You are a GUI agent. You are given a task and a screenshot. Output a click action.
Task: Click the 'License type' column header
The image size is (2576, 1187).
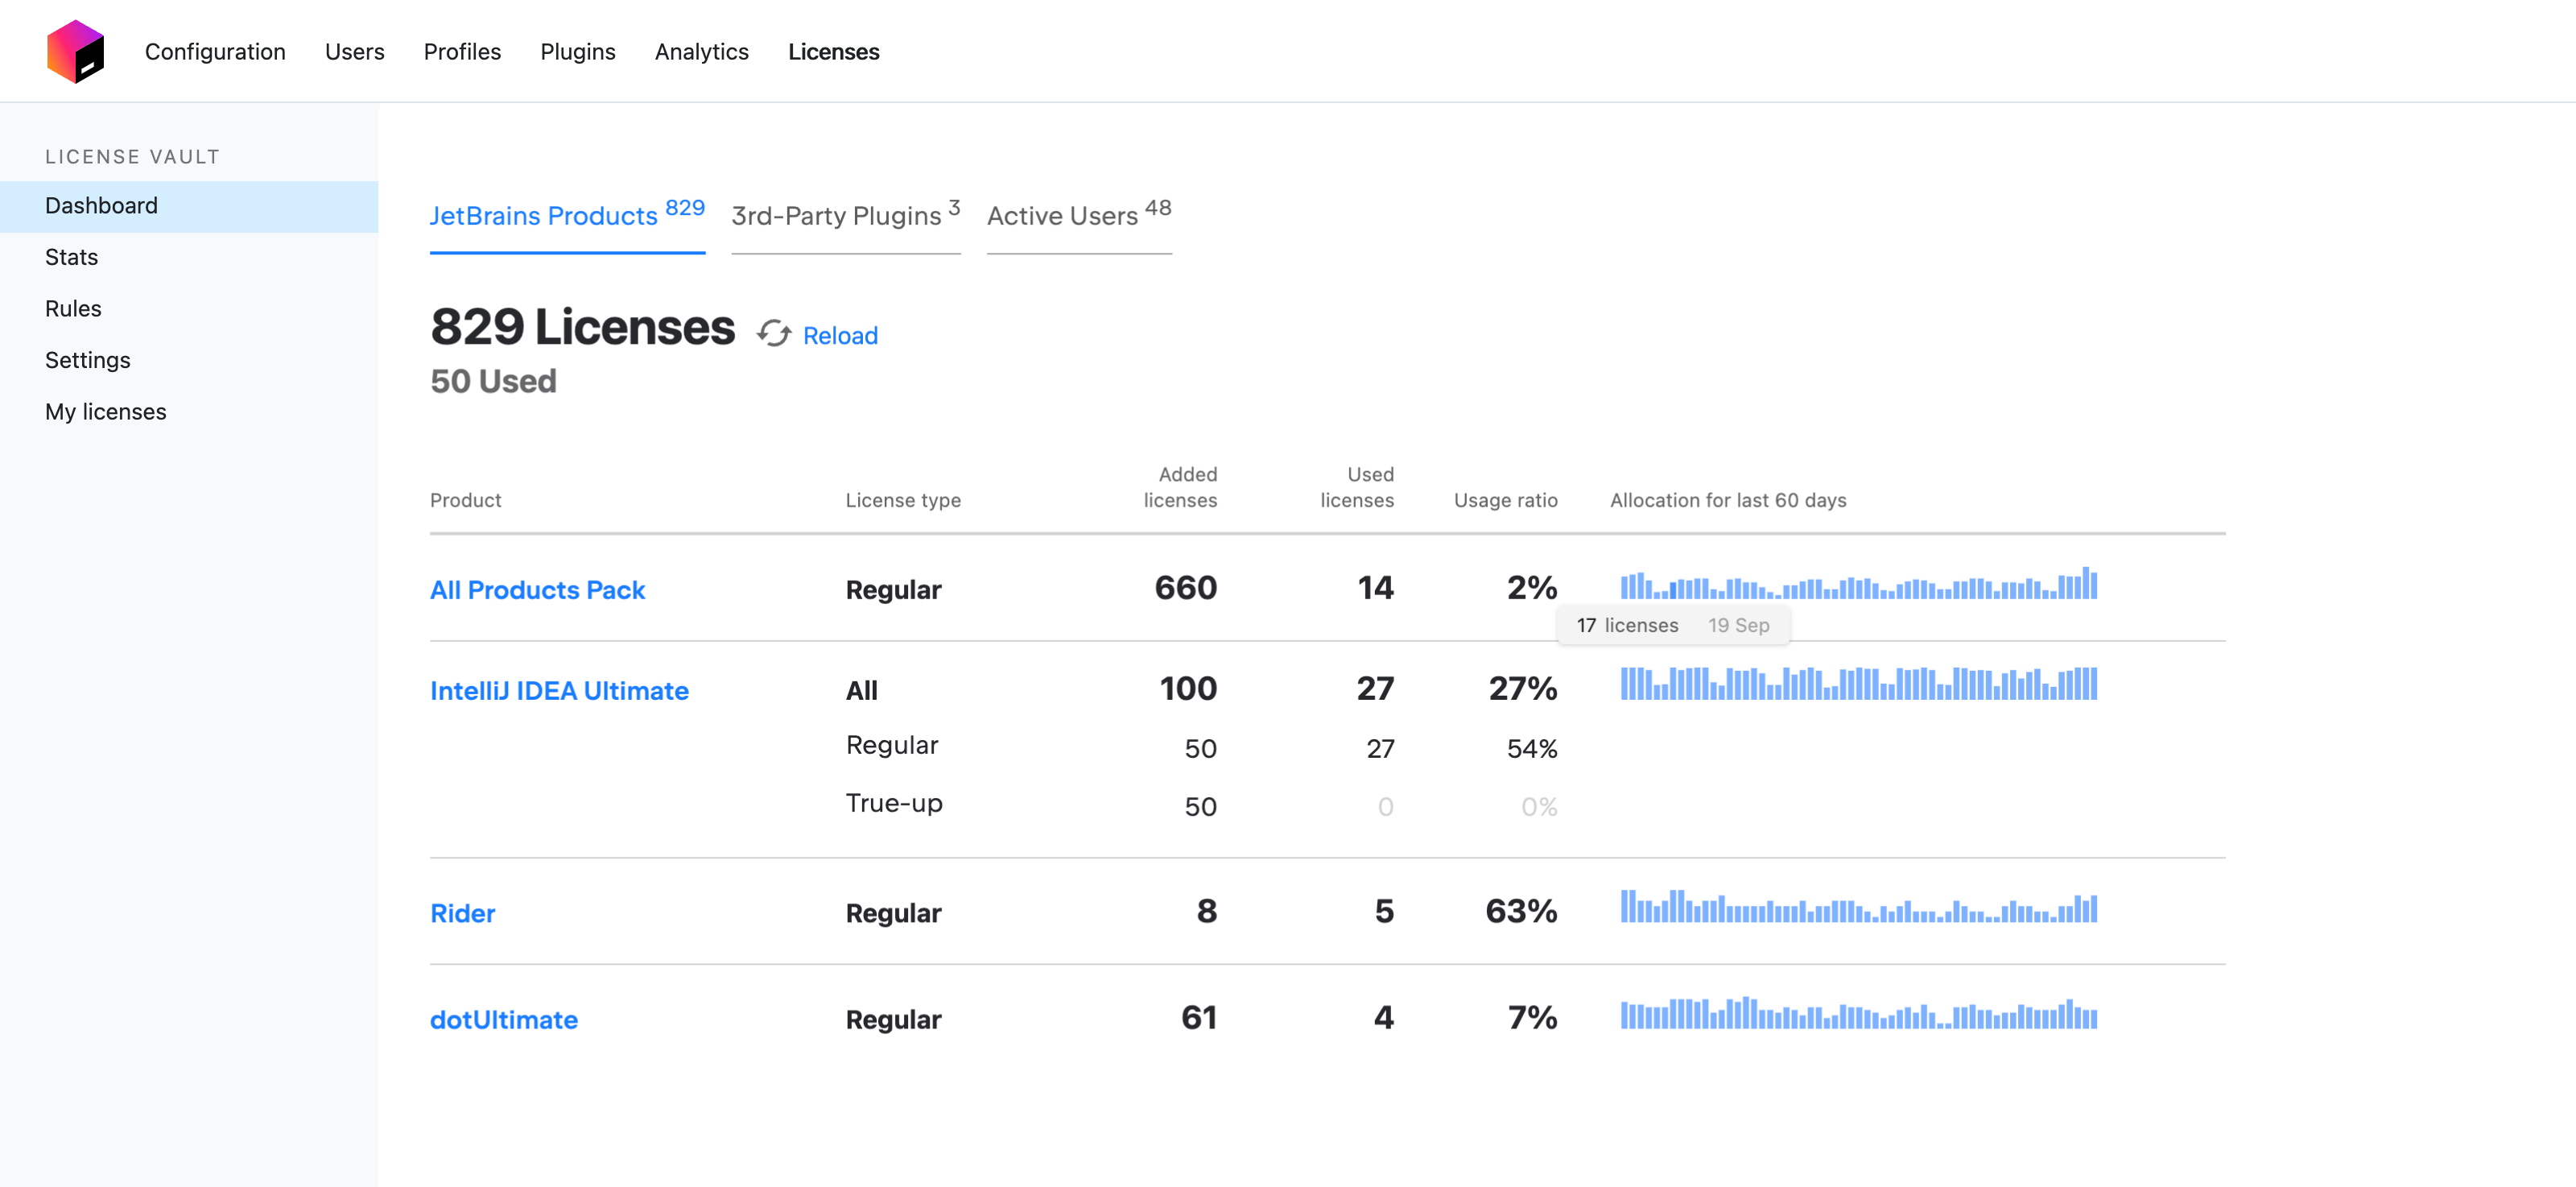pyautogui.click(x=903, y=500)
